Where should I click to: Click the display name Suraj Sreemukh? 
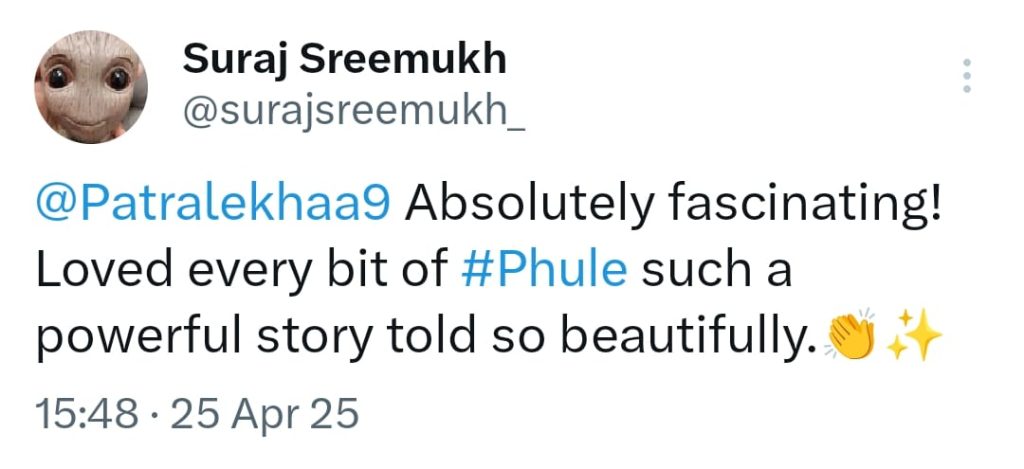click(x=344, y=60)
